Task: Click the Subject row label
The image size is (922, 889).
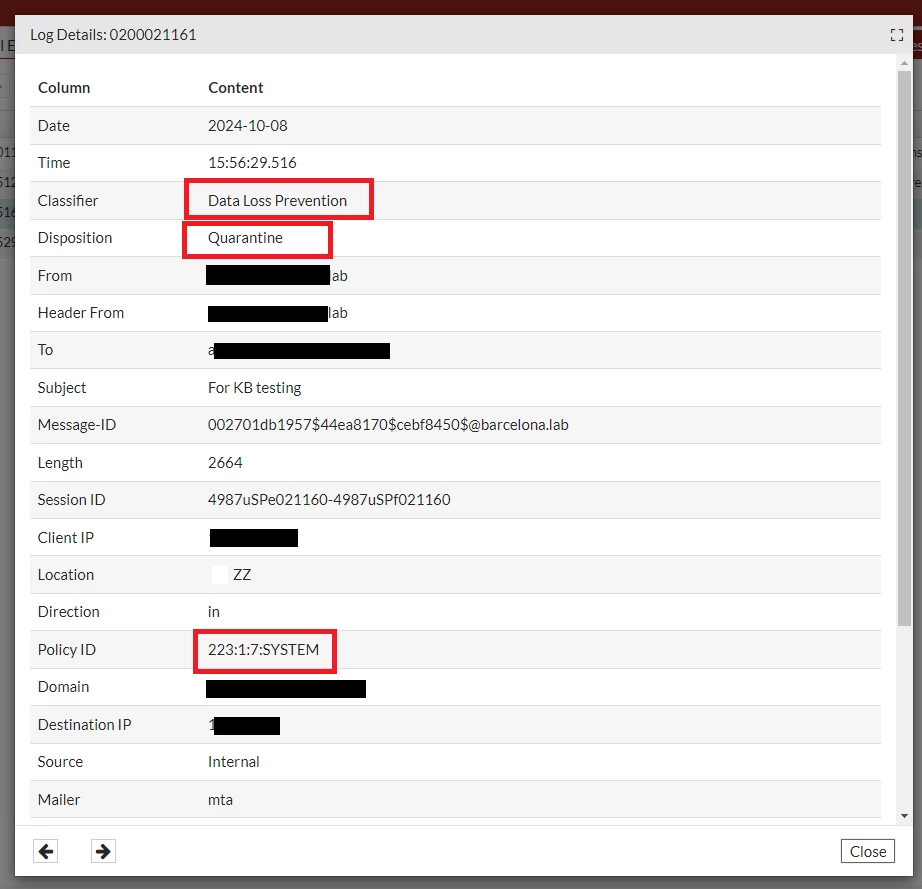Action: point(62,388)
